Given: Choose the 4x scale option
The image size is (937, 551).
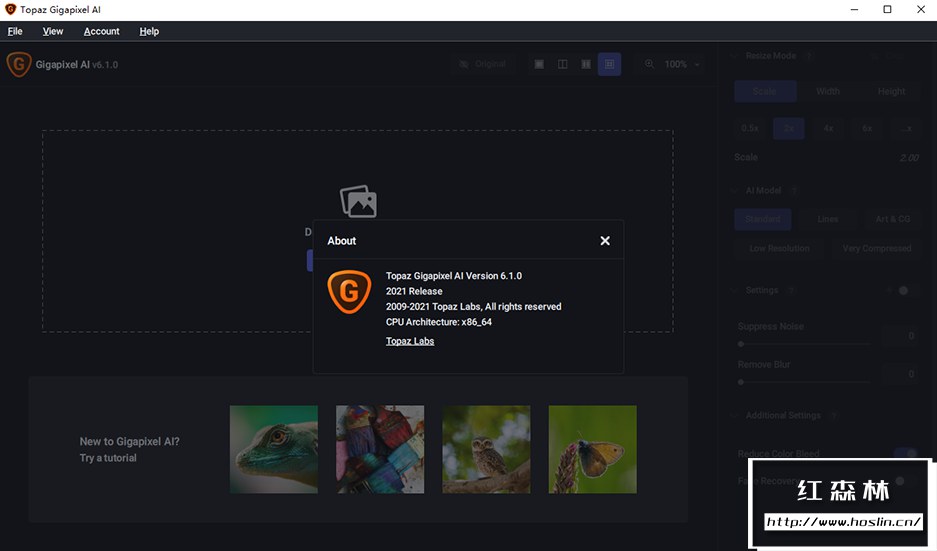Looking at the screenshot, I should pyautogui.click(x=828, y=128).
